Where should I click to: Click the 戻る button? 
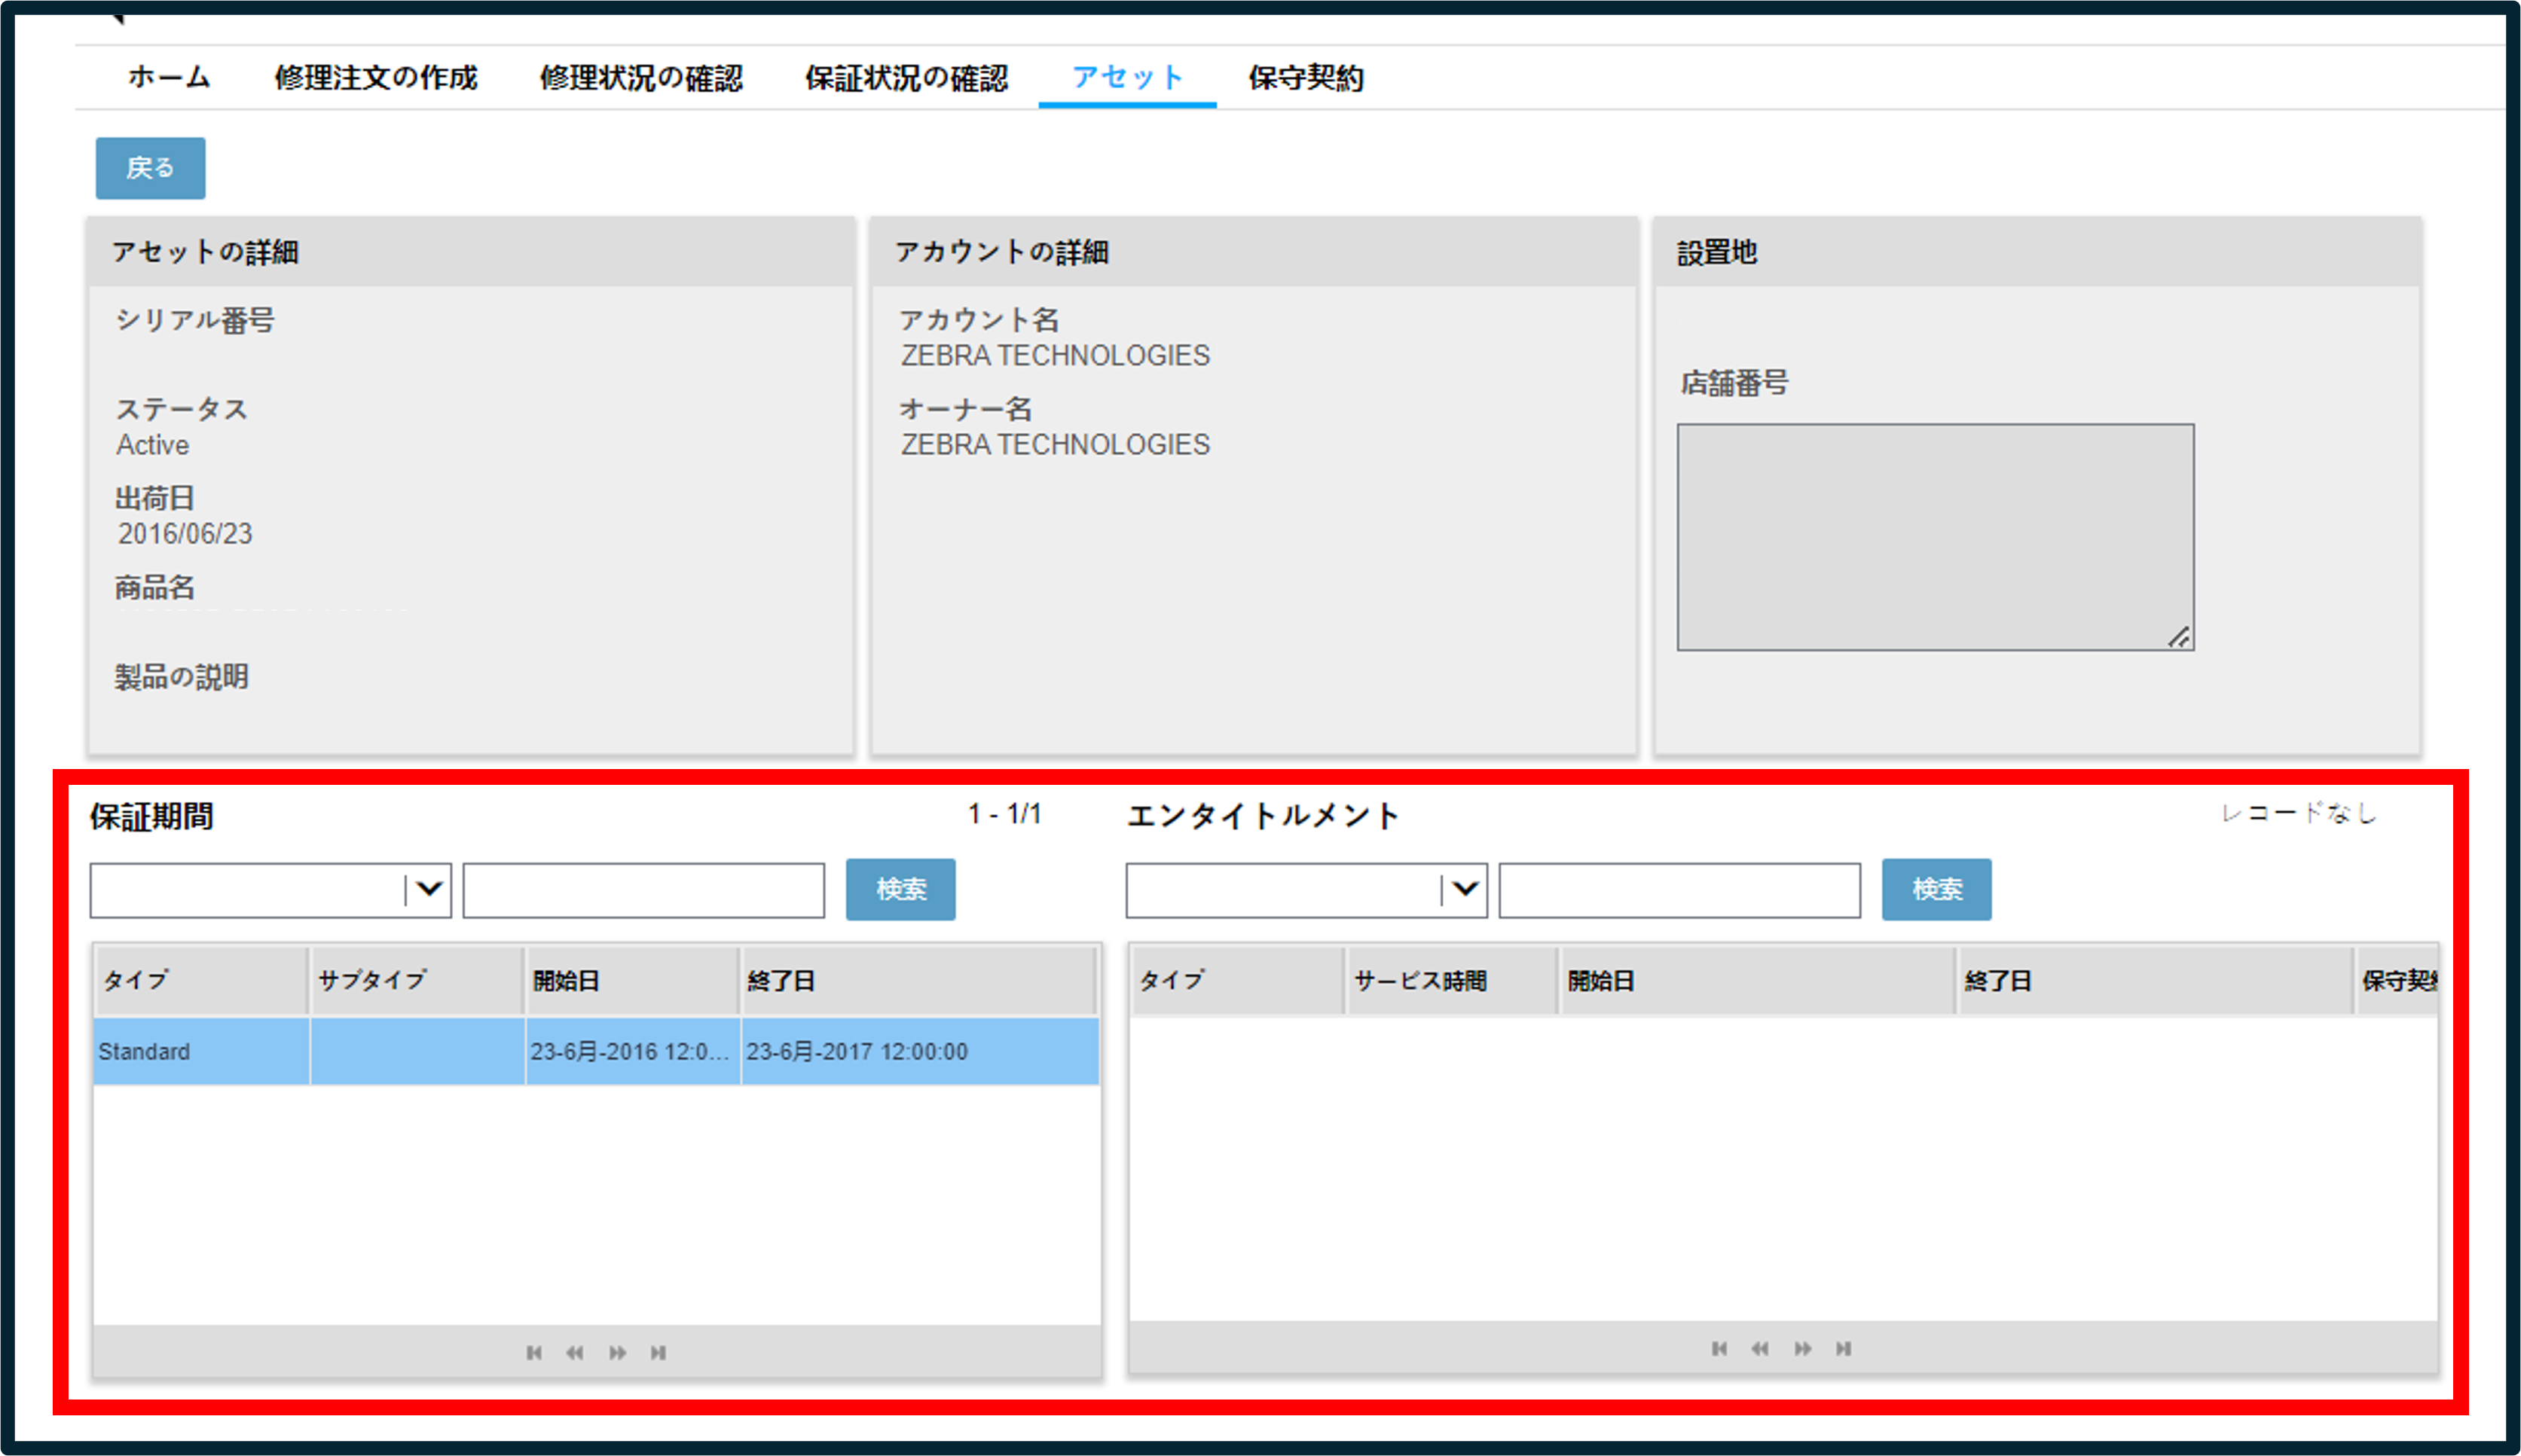[x=151, y=168]
